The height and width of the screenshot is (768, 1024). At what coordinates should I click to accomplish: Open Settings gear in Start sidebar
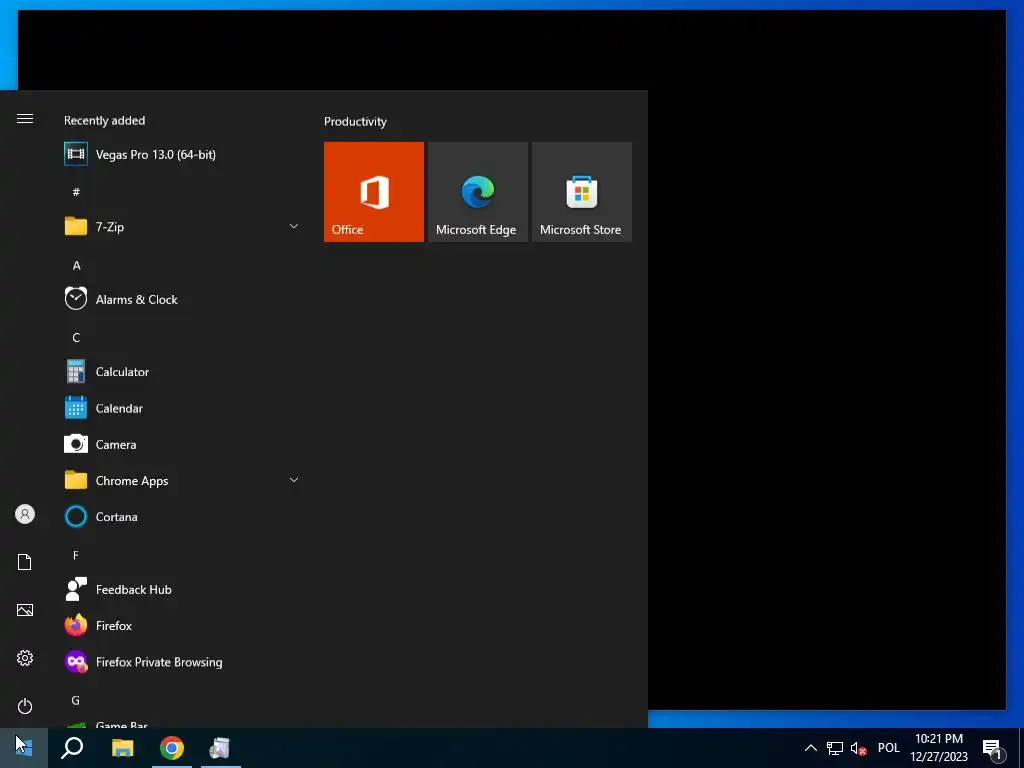[25, 658]
